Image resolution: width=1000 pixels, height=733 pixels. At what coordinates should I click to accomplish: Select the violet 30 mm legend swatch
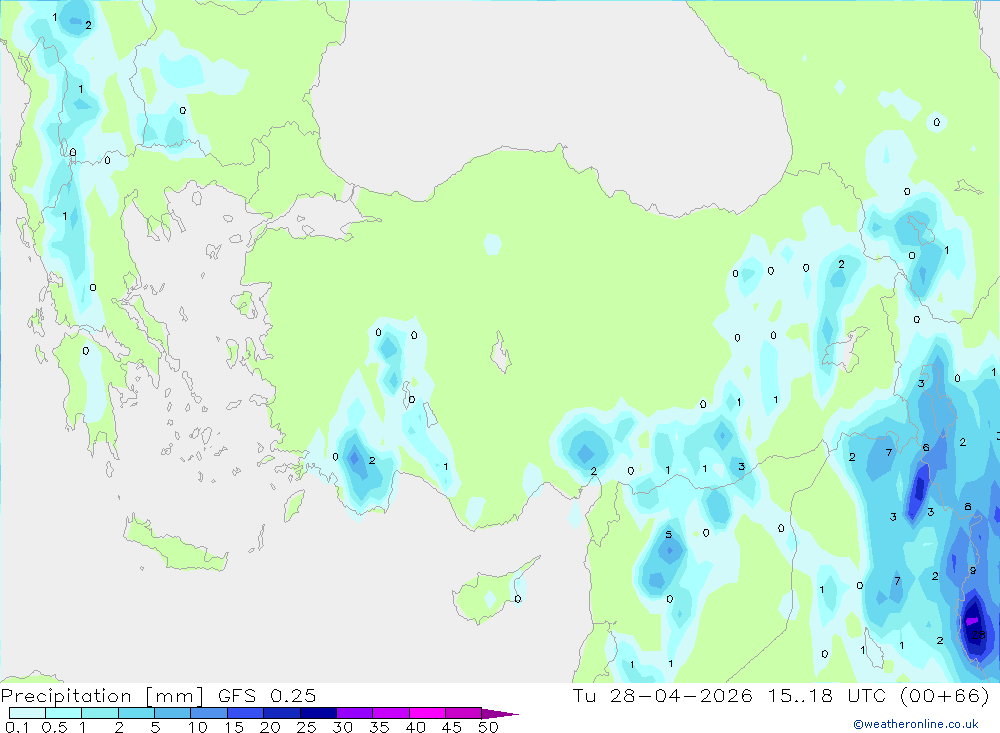pyautogui.click(x=355, y=713)
